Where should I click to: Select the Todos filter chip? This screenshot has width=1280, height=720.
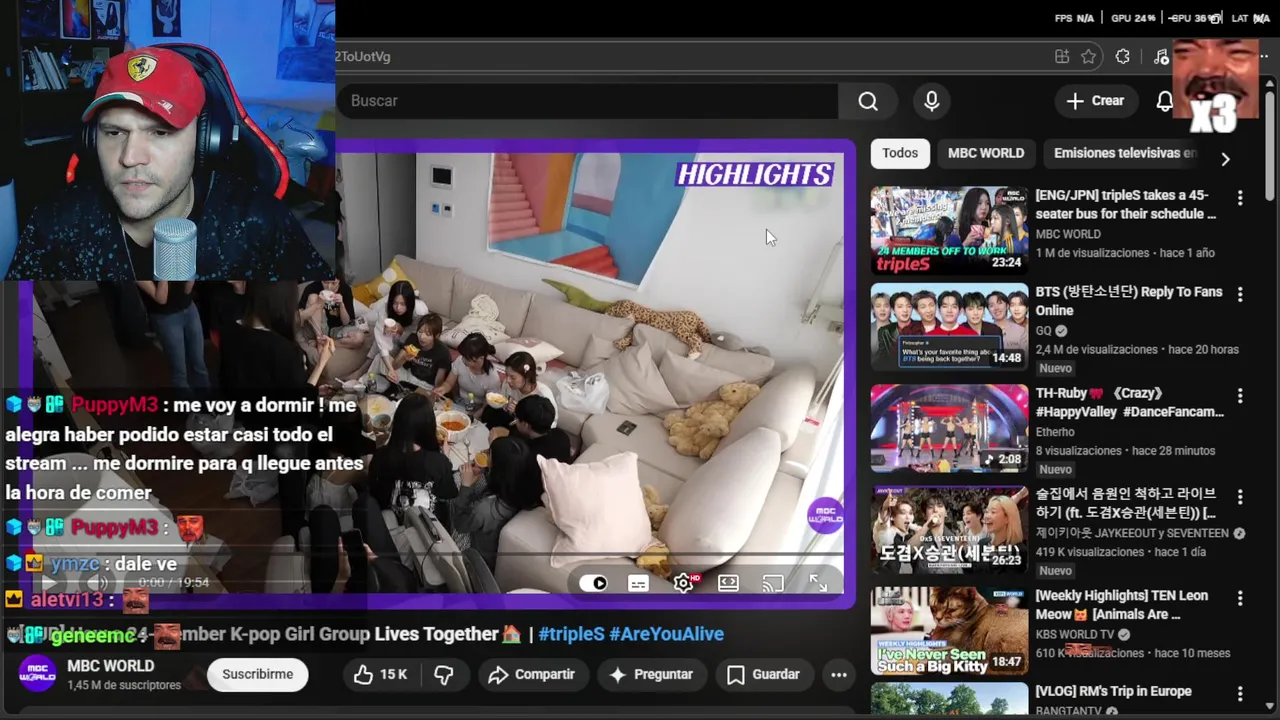pyautogui.click(x=900, y=153)
